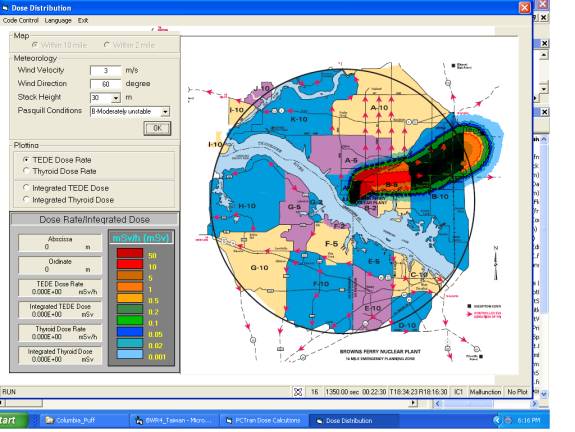Image resolution: width=575 pixels, height=432 pixels.
Task: Open Columbia_Puff folder from taskbar
Action: (70, 420)
